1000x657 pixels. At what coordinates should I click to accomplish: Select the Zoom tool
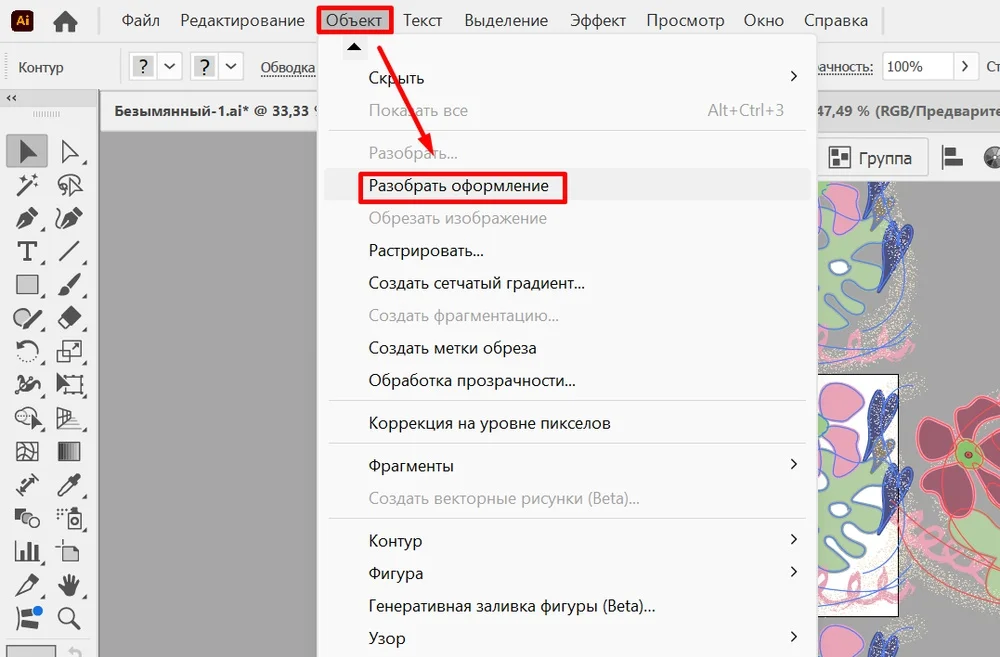click(68, 618)
